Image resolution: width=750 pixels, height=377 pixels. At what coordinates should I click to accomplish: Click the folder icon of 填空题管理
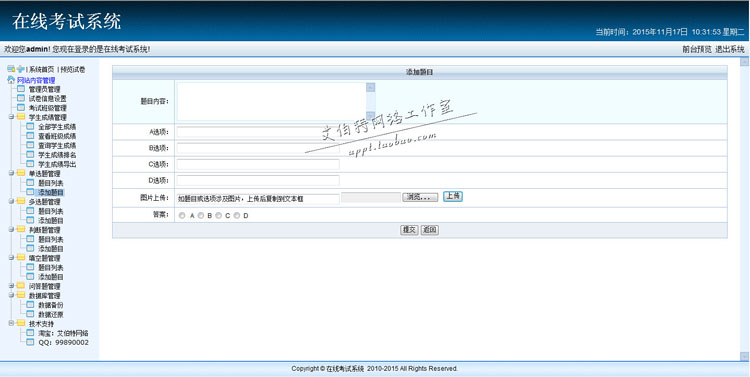coord(21,258)
